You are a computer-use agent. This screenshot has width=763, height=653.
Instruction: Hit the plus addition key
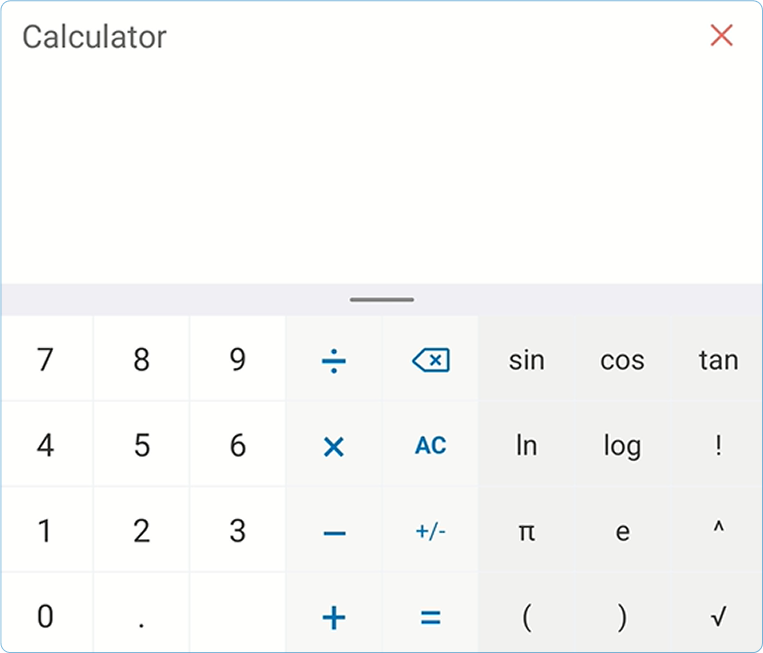click(x=334, y=617)
